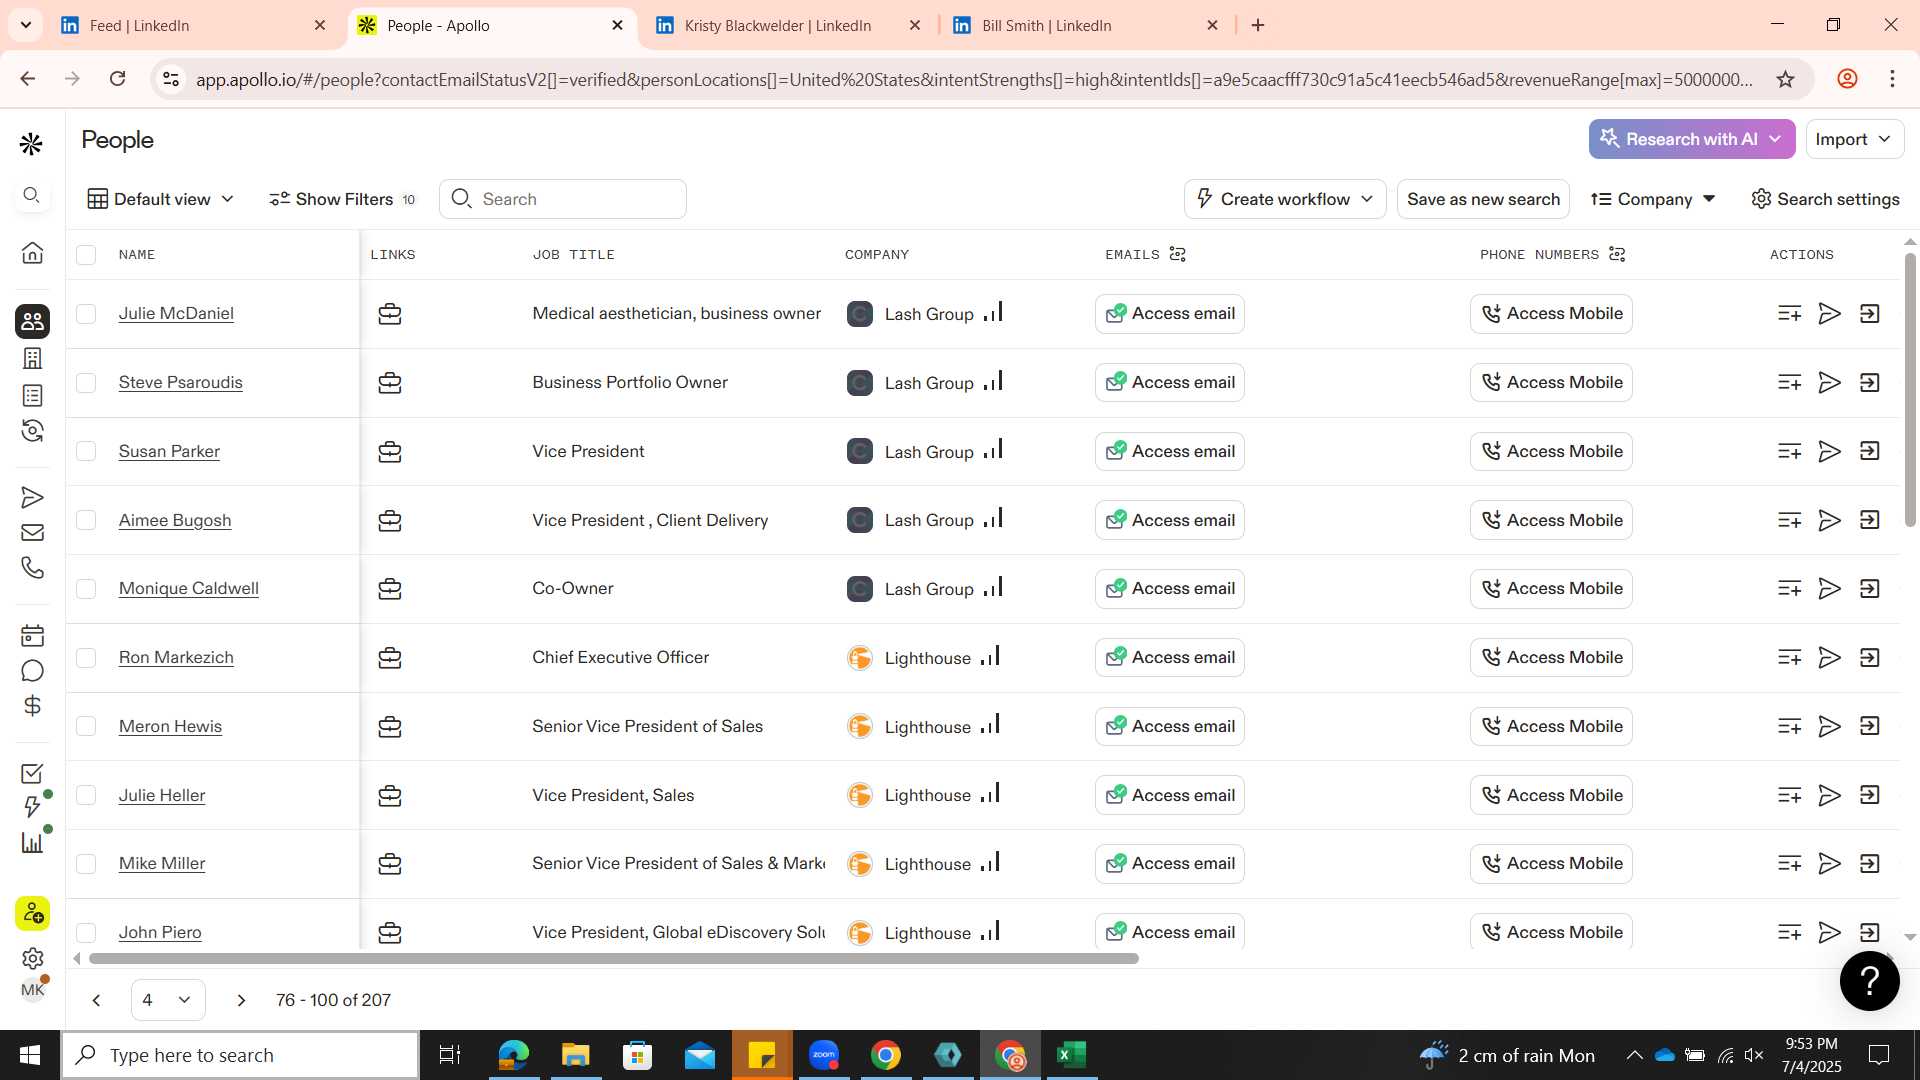
Task: Open the Settings gear icon in sidebar
Action: (x=32, y=958)
